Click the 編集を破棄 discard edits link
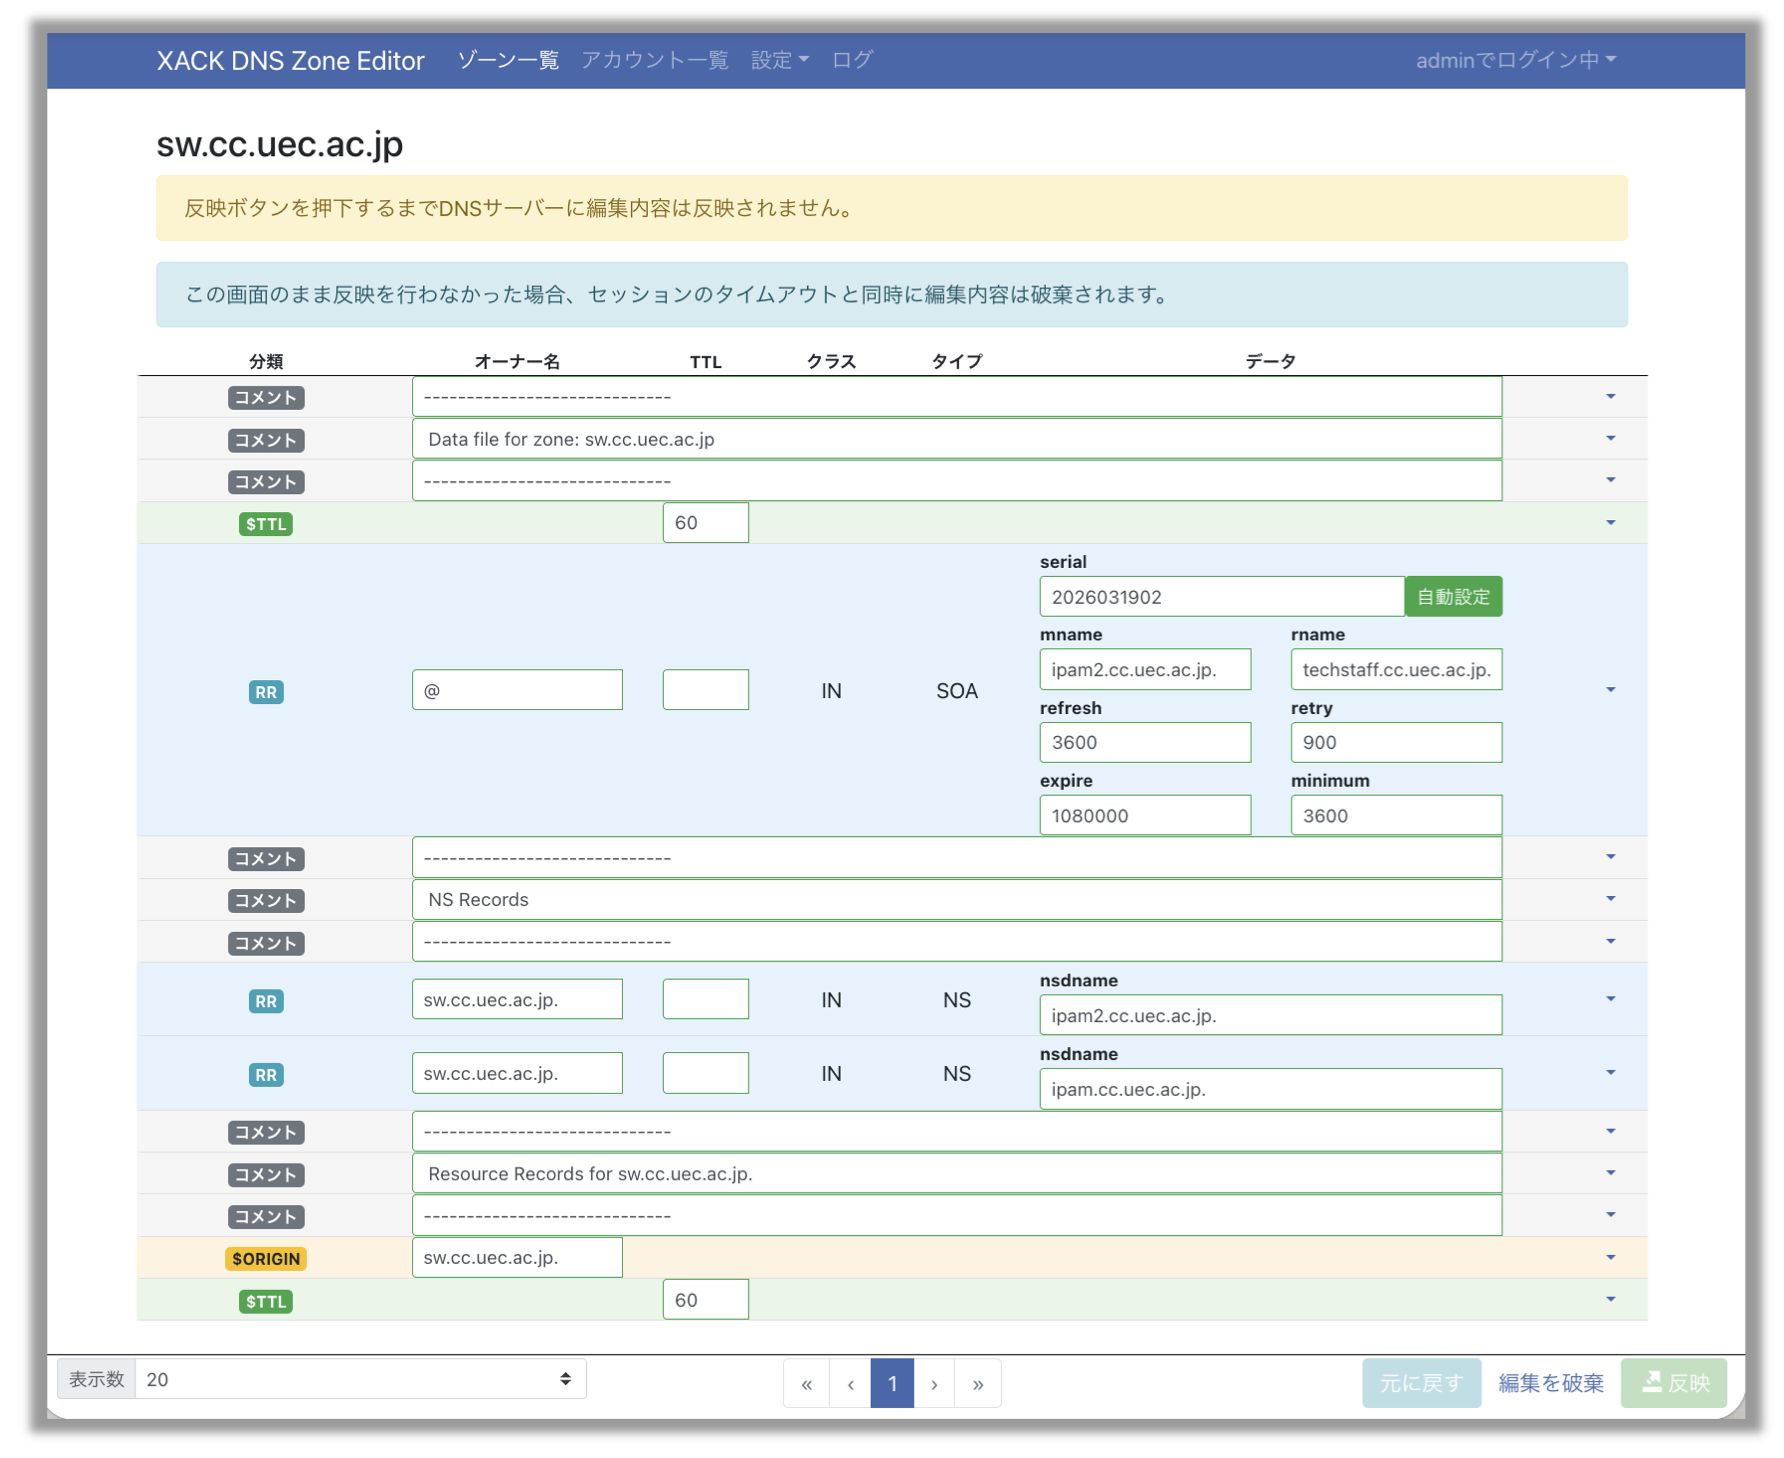 1550,1383
